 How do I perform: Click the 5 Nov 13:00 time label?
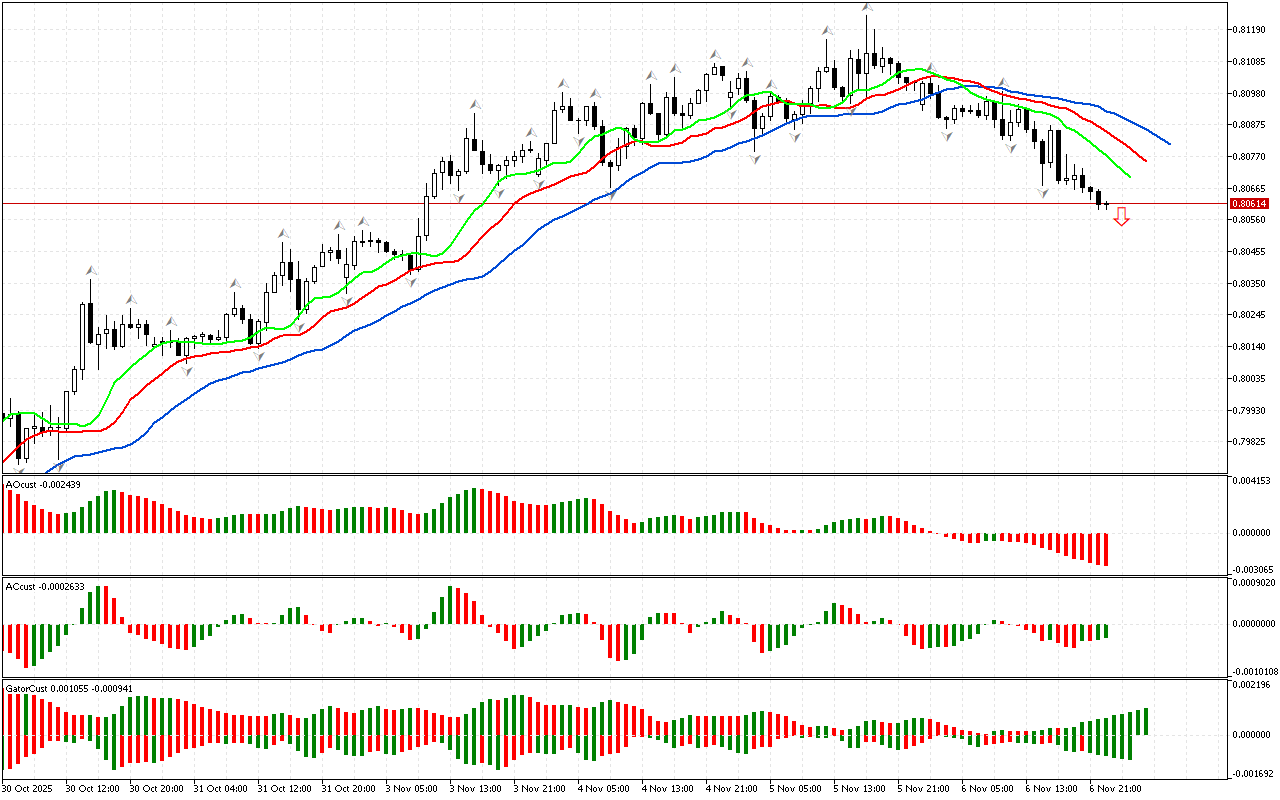860,789
